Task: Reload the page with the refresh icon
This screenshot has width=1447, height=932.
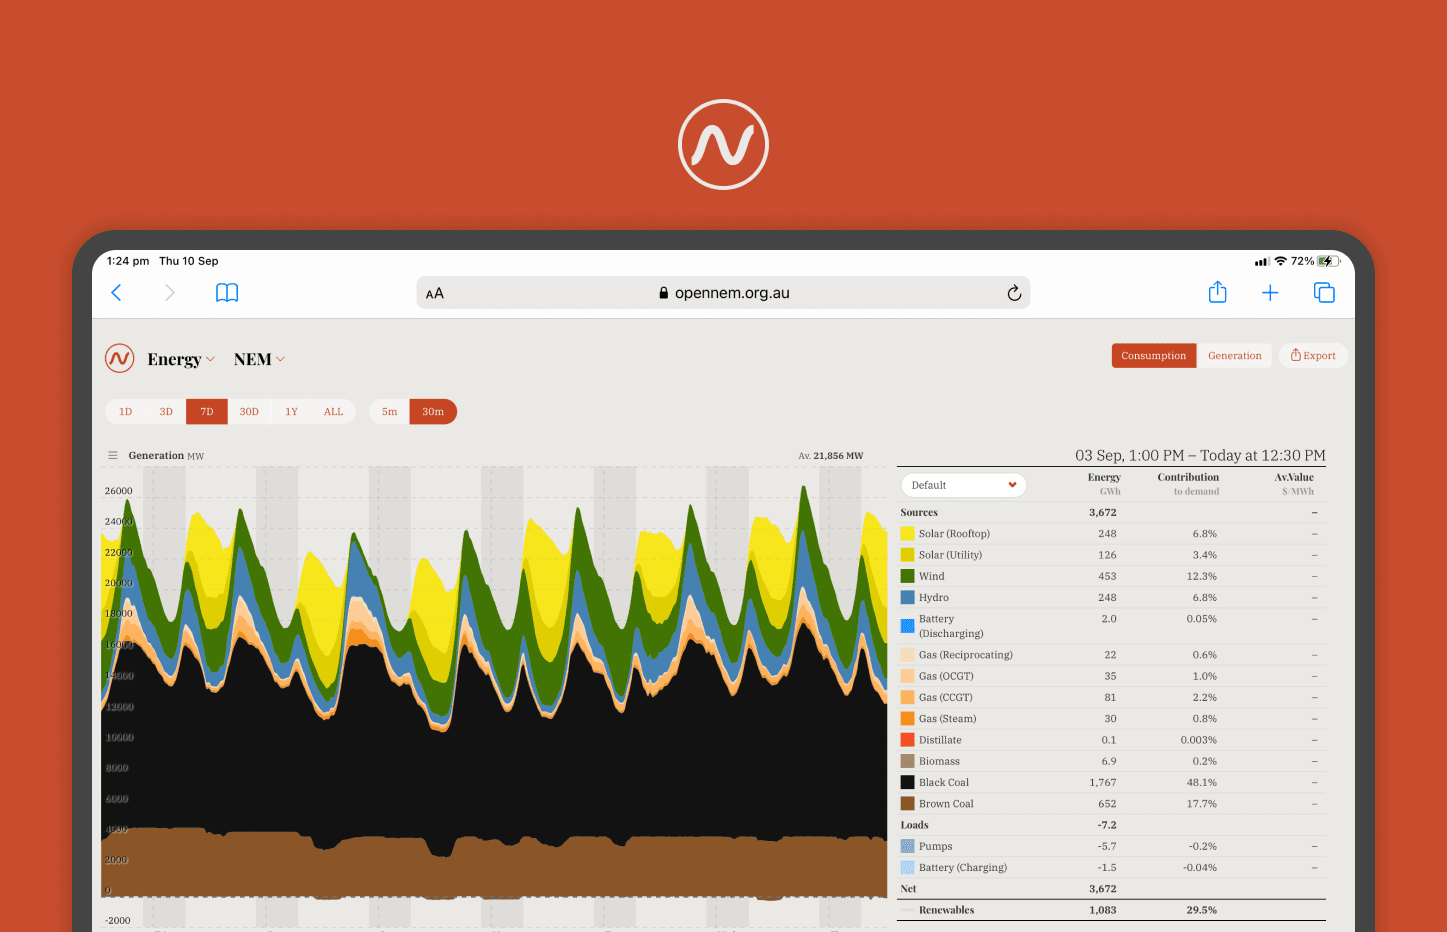Action: click(x=1013, y=293)
